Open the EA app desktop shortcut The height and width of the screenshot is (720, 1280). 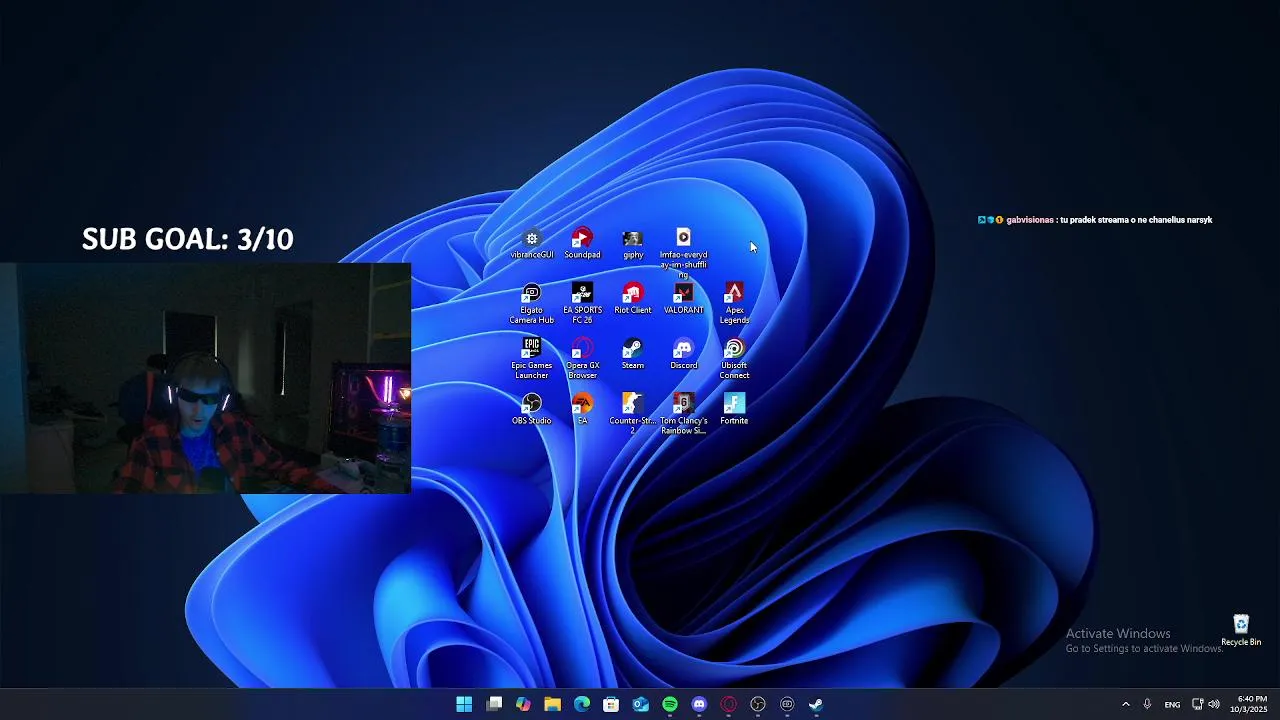coord(582,409)
